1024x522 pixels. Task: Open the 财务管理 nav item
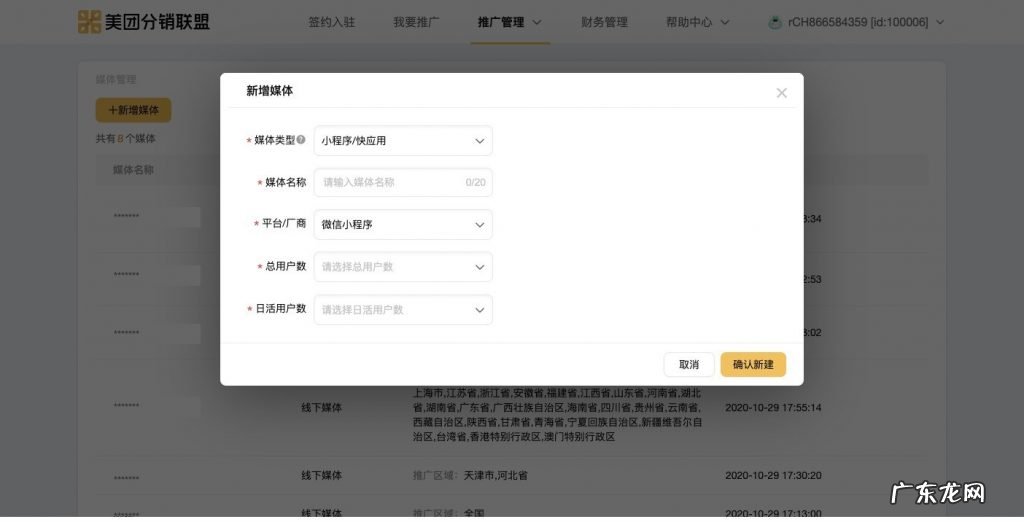[x=604, y=22]
